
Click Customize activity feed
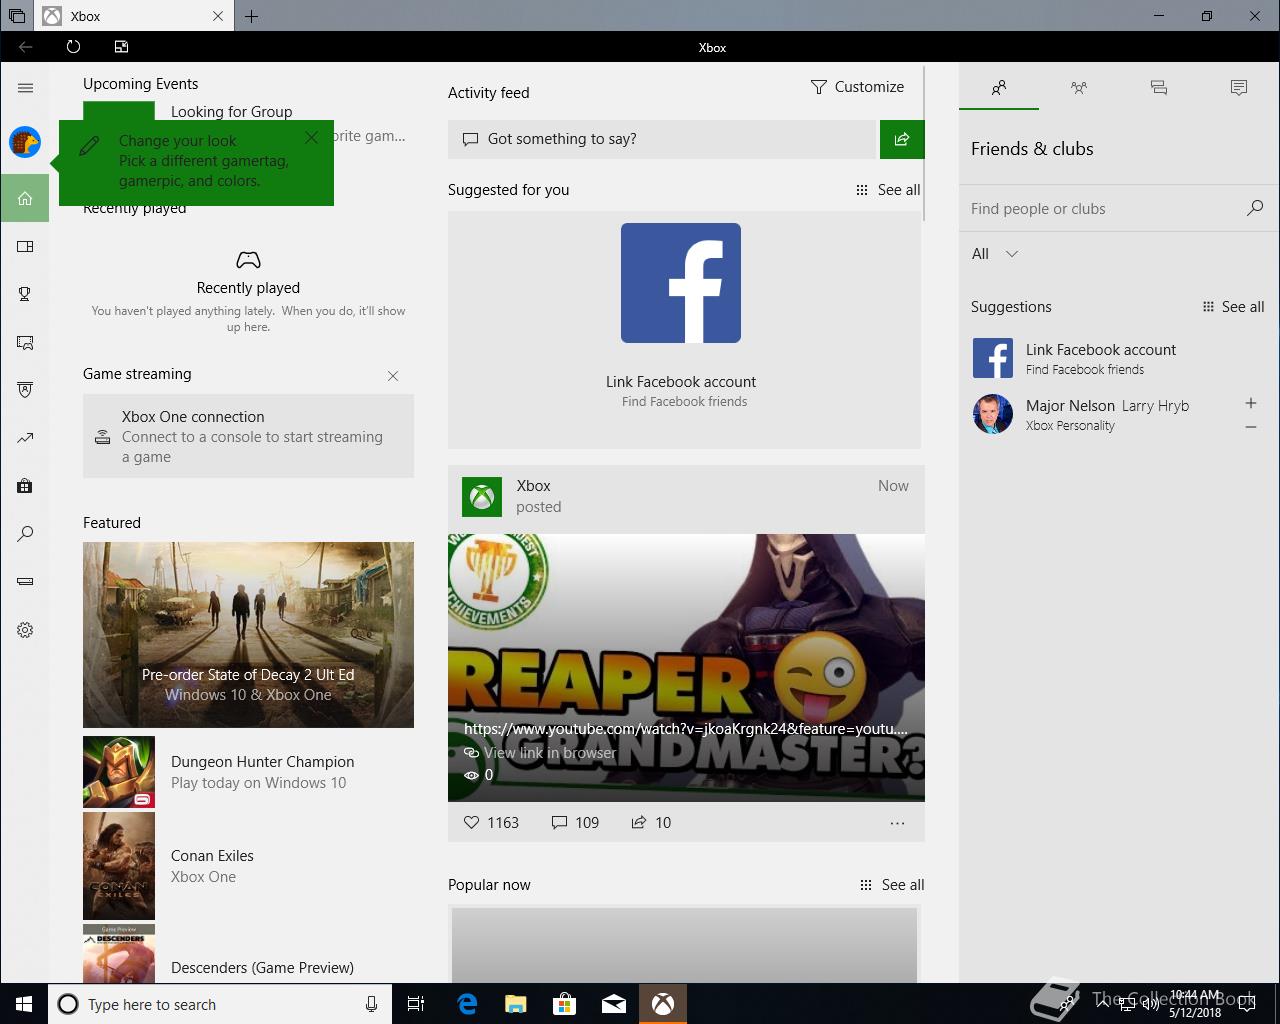tap(857, 87)
